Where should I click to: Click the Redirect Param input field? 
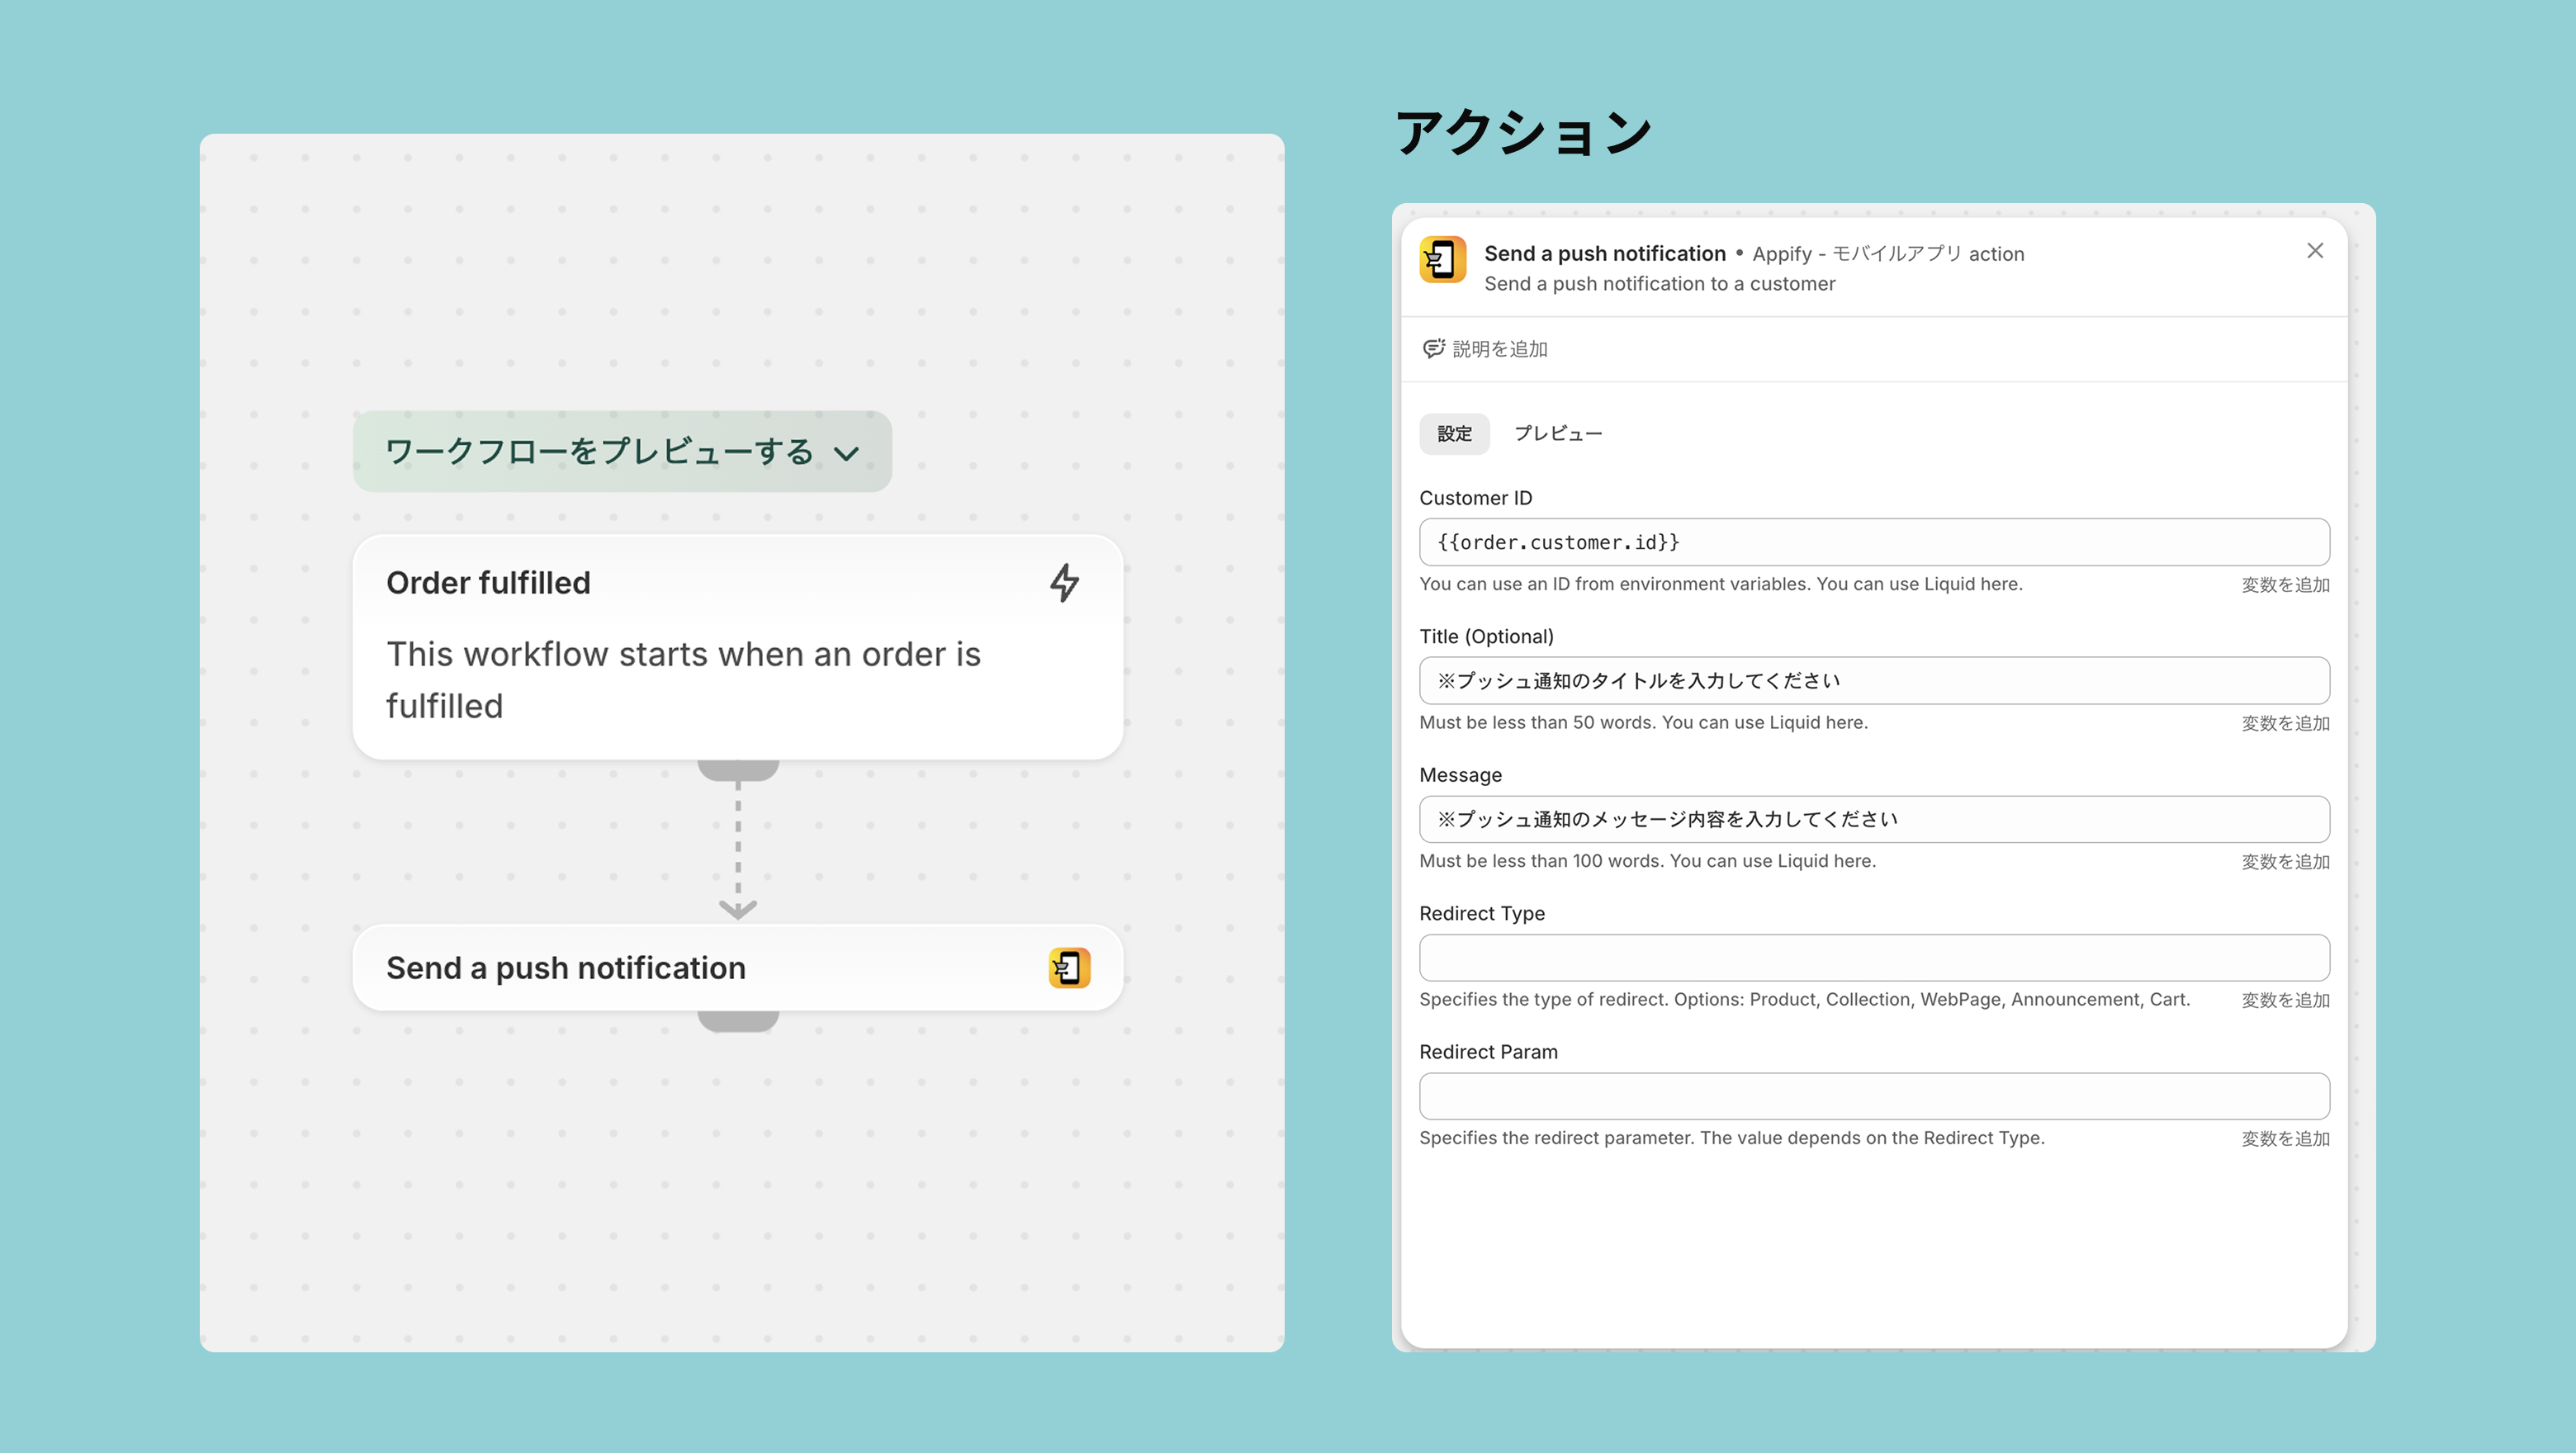(1873, 1096)
